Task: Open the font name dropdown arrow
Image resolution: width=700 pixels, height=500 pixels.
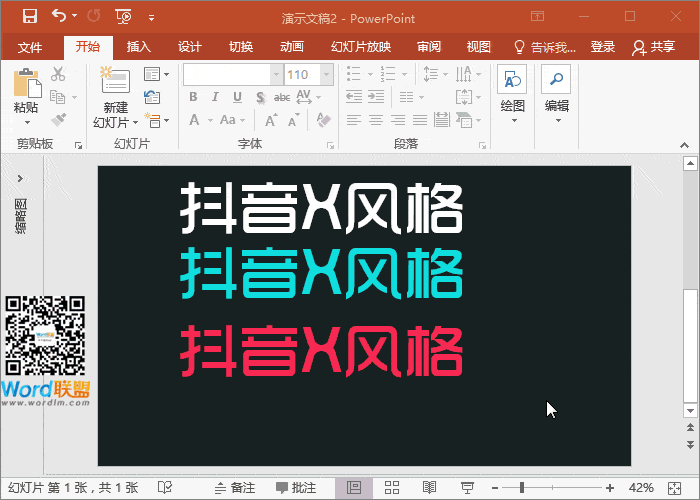Action: pyautogui.click(x=276, y=75)
